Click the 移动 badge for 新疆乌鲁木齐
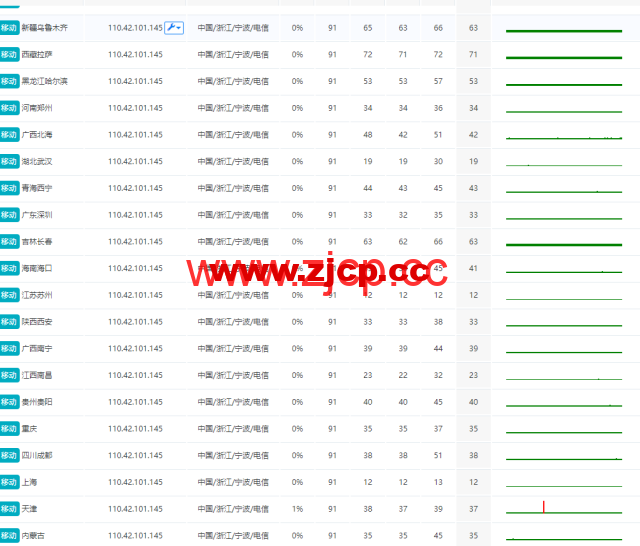The width and height of the screenshot is (640, 546). [9, 28]
